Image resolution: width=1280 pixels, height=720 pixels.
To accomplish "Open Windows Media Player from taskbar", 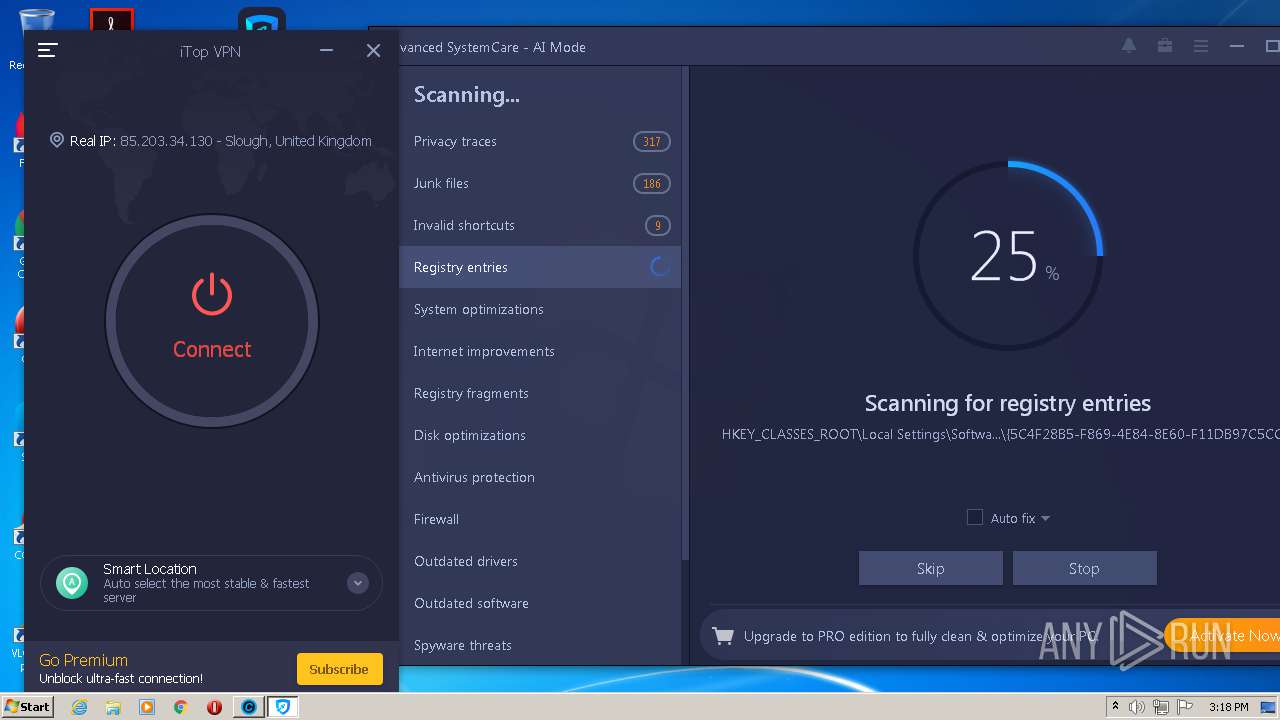I will (147, 707).
